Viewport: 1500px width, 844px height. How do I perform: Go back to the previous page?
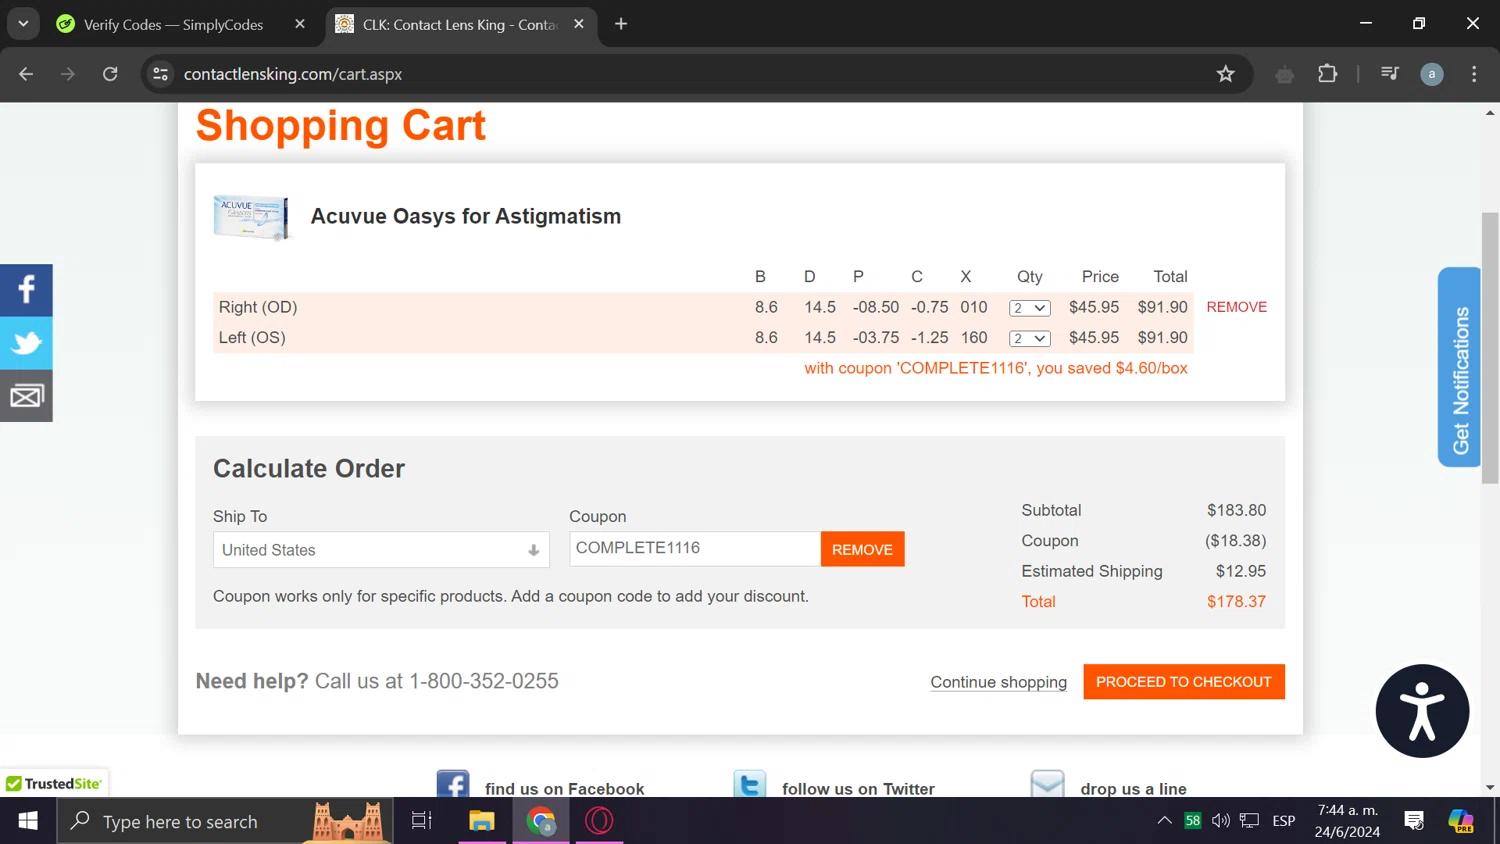pos(26,74)
